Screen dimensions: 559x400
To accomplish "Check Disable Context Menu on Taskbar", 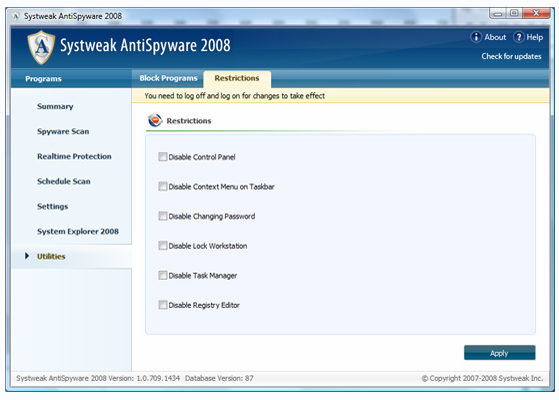I will coord(163,186).
